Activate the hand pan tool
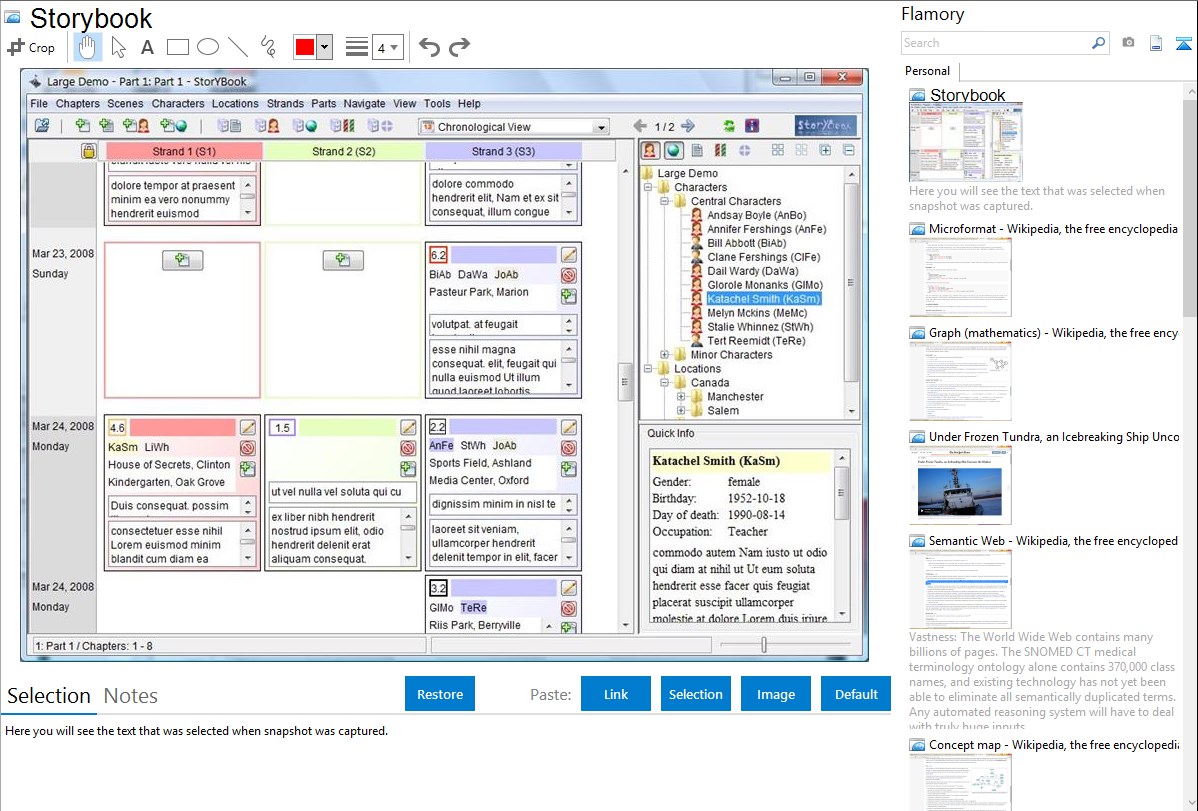 tap(87, 47)
